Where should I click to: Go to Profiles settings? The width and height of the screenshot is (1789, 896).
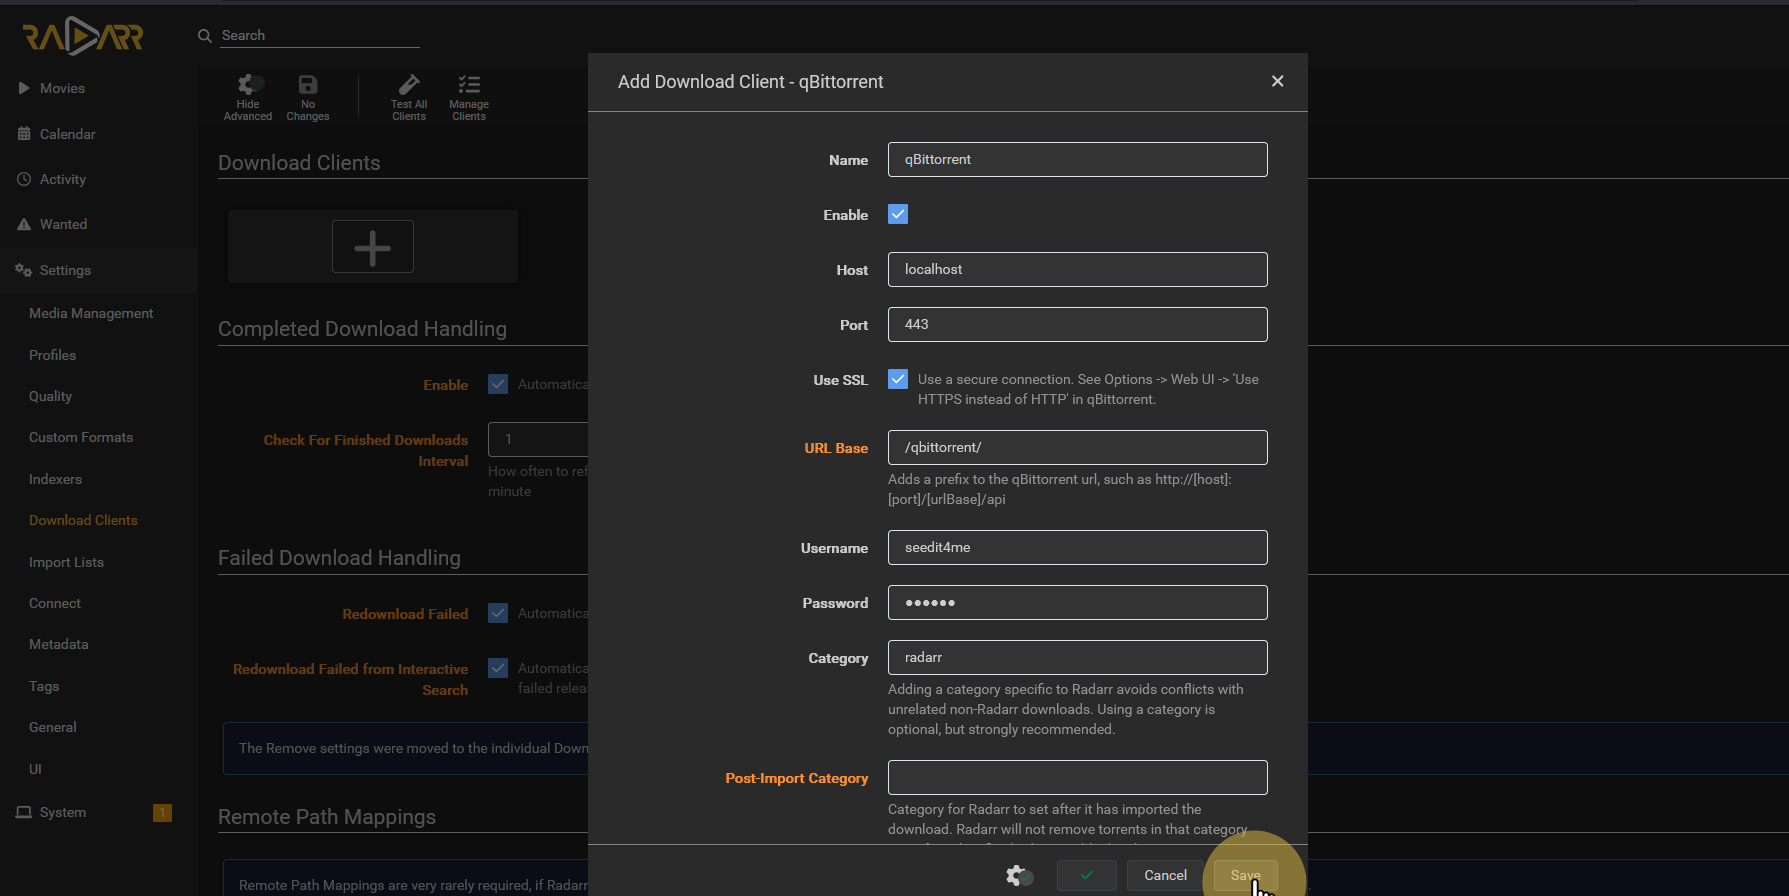(x=52, y=355)
